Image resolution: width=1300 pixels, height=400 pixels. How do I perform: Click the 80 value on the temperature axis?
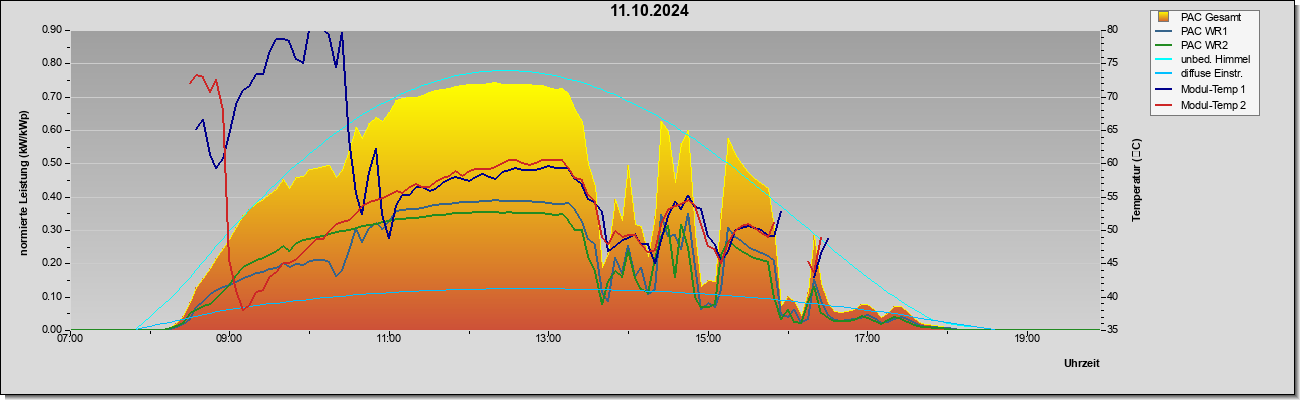tap(1113, 30)
